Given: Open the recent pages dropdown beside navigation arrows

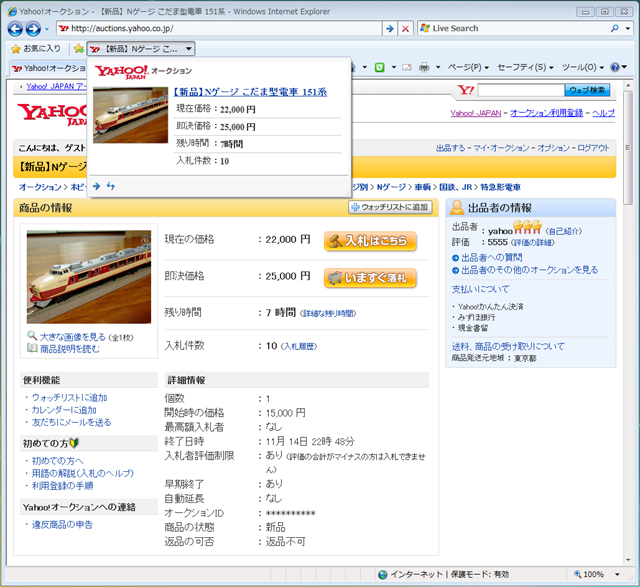Looking at the screenshot, I should coord(47,29).
